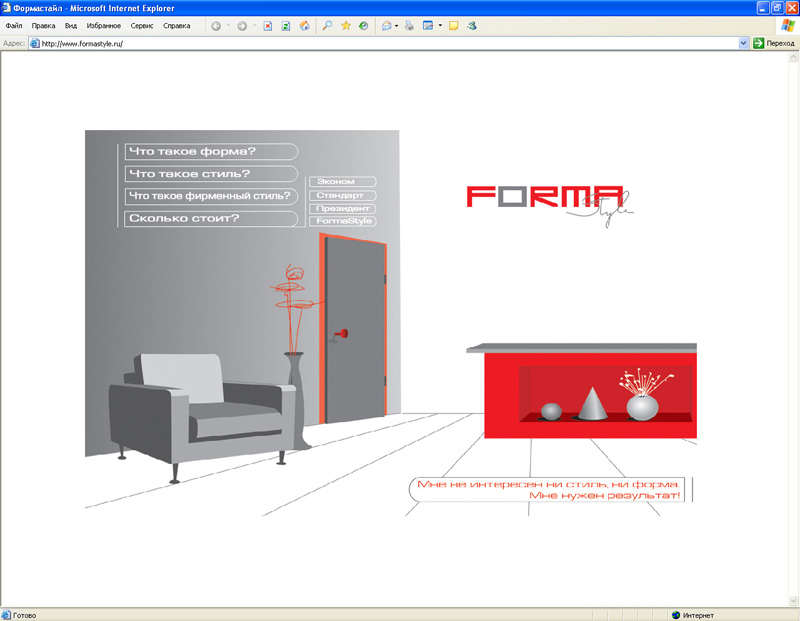Open "Что такое фирменный стиль?" link
800x621 pixels.
pos(211,196)
